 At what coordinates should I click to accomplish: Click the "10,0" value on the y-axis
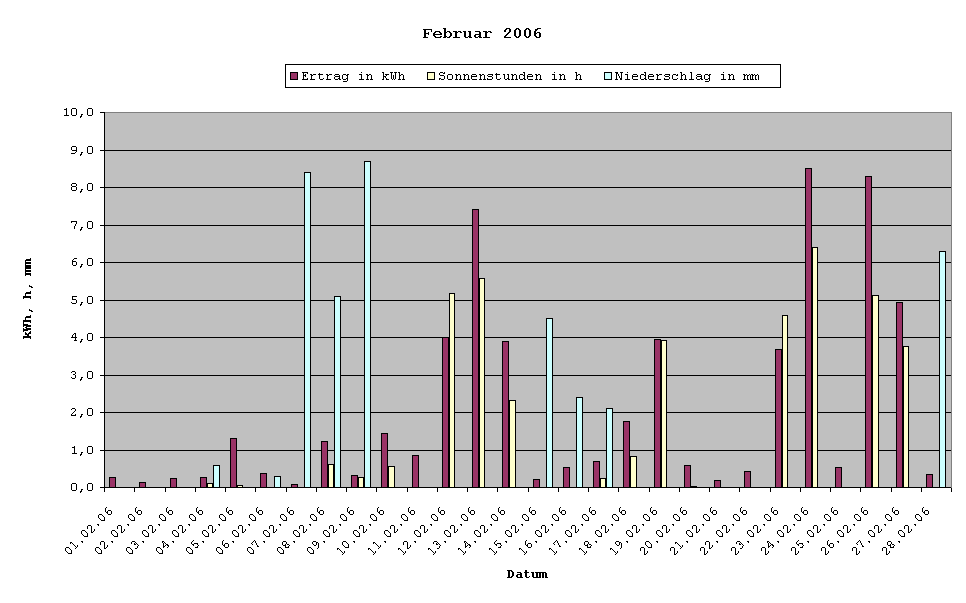(77, 113)
